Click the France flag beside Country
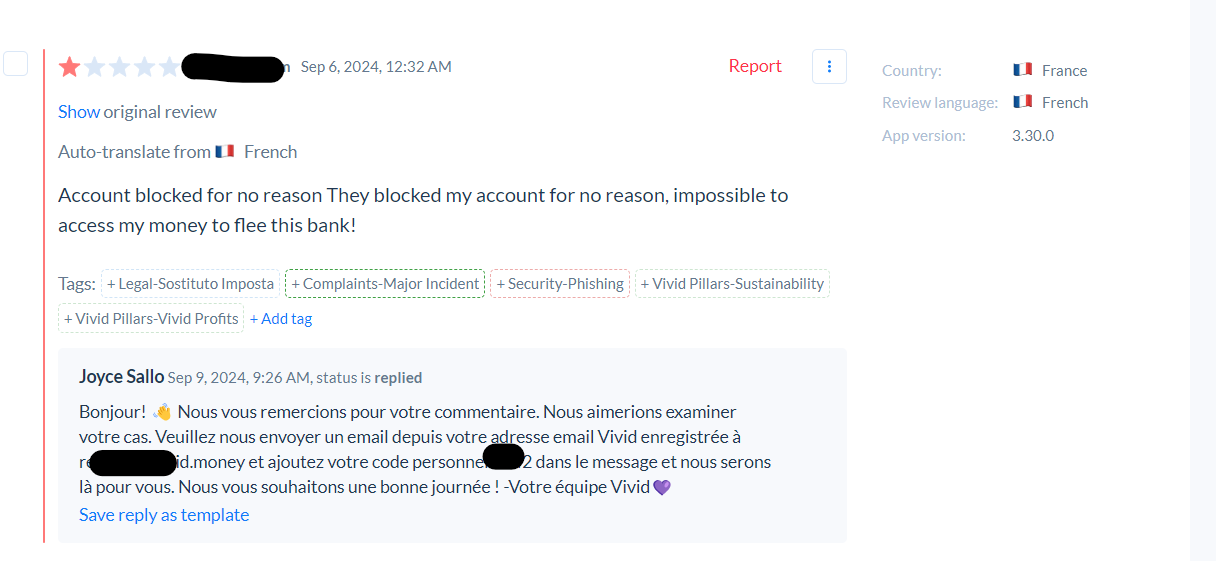 tap(1022, 70)
